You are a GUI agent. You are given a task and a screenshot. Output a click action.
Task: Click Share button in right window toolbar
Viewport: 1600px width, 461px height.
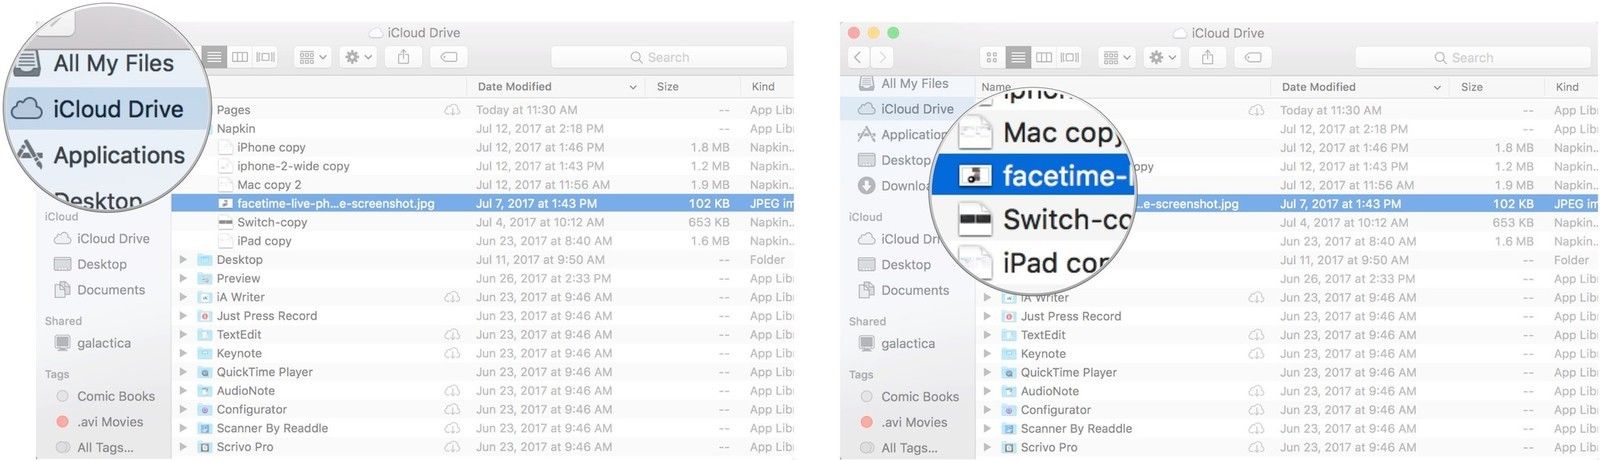pos(1207,58)
